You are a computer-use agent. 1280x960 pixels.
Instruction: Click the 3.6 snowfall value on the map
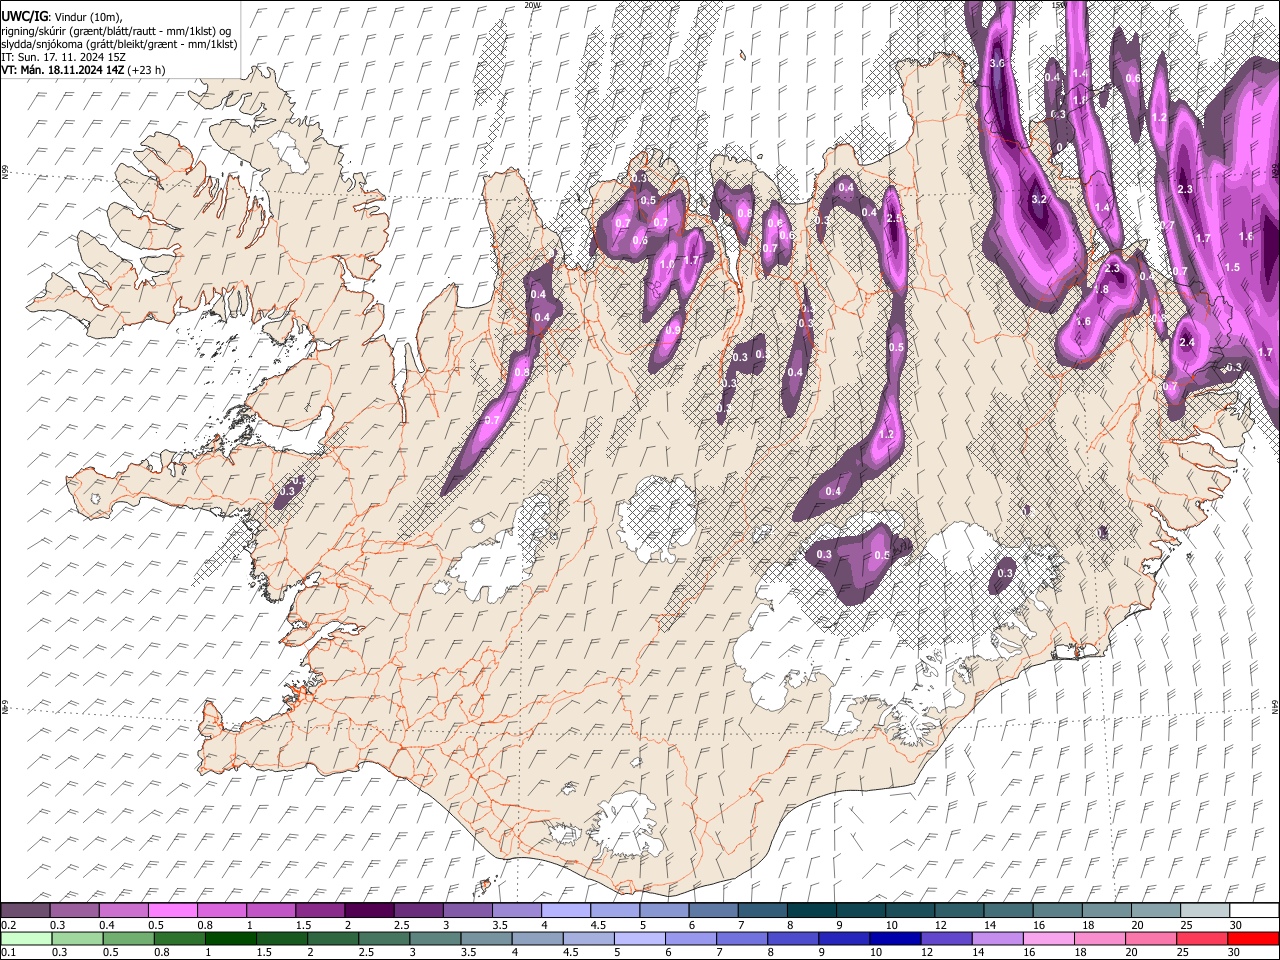pos(996,63)
